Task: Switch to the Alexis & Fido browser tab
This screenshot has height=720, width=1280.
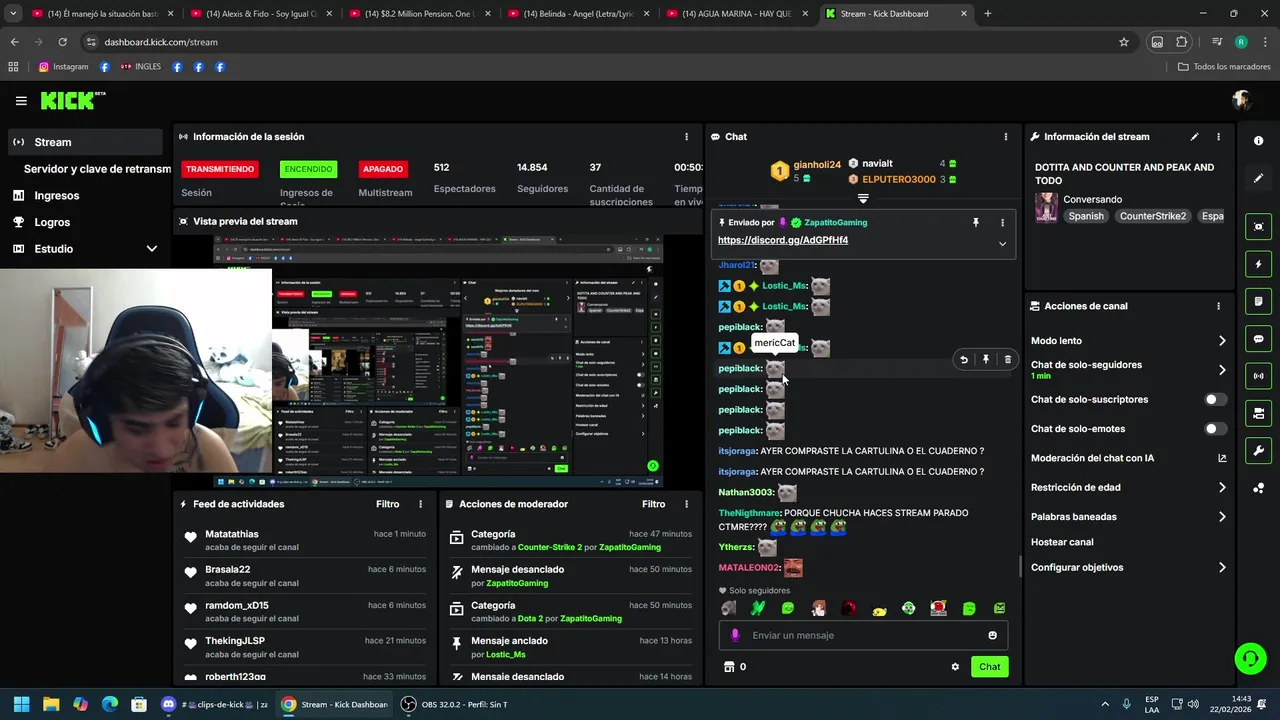Action: pos(262,14)
